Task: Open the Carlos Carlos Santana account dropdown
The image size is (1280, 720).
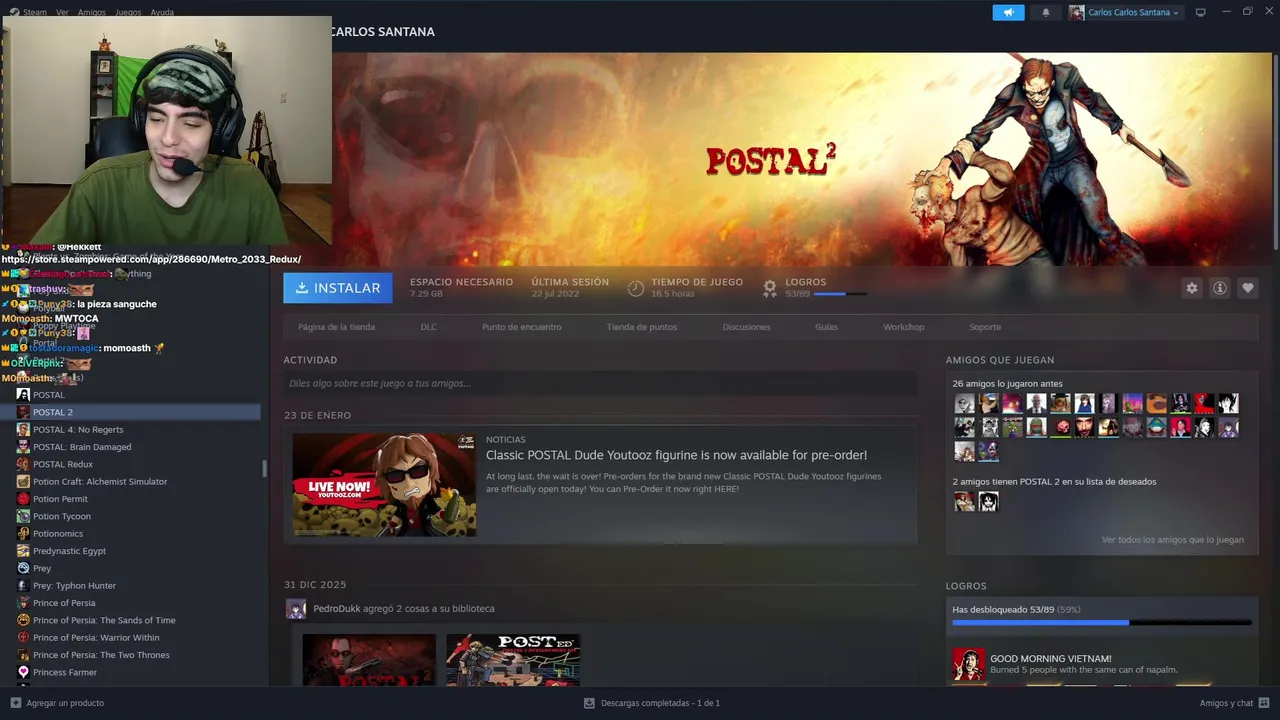Action: (1124, 12)
